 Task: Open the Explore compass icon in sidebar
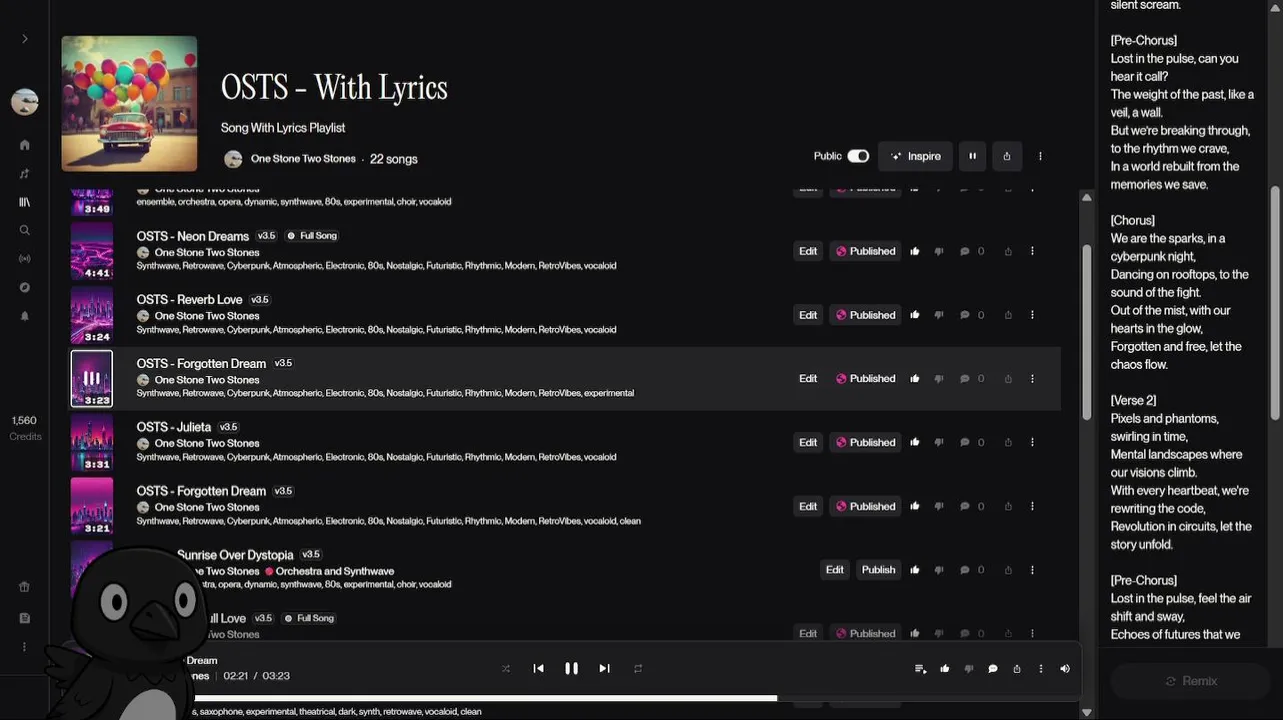(25, 287)
